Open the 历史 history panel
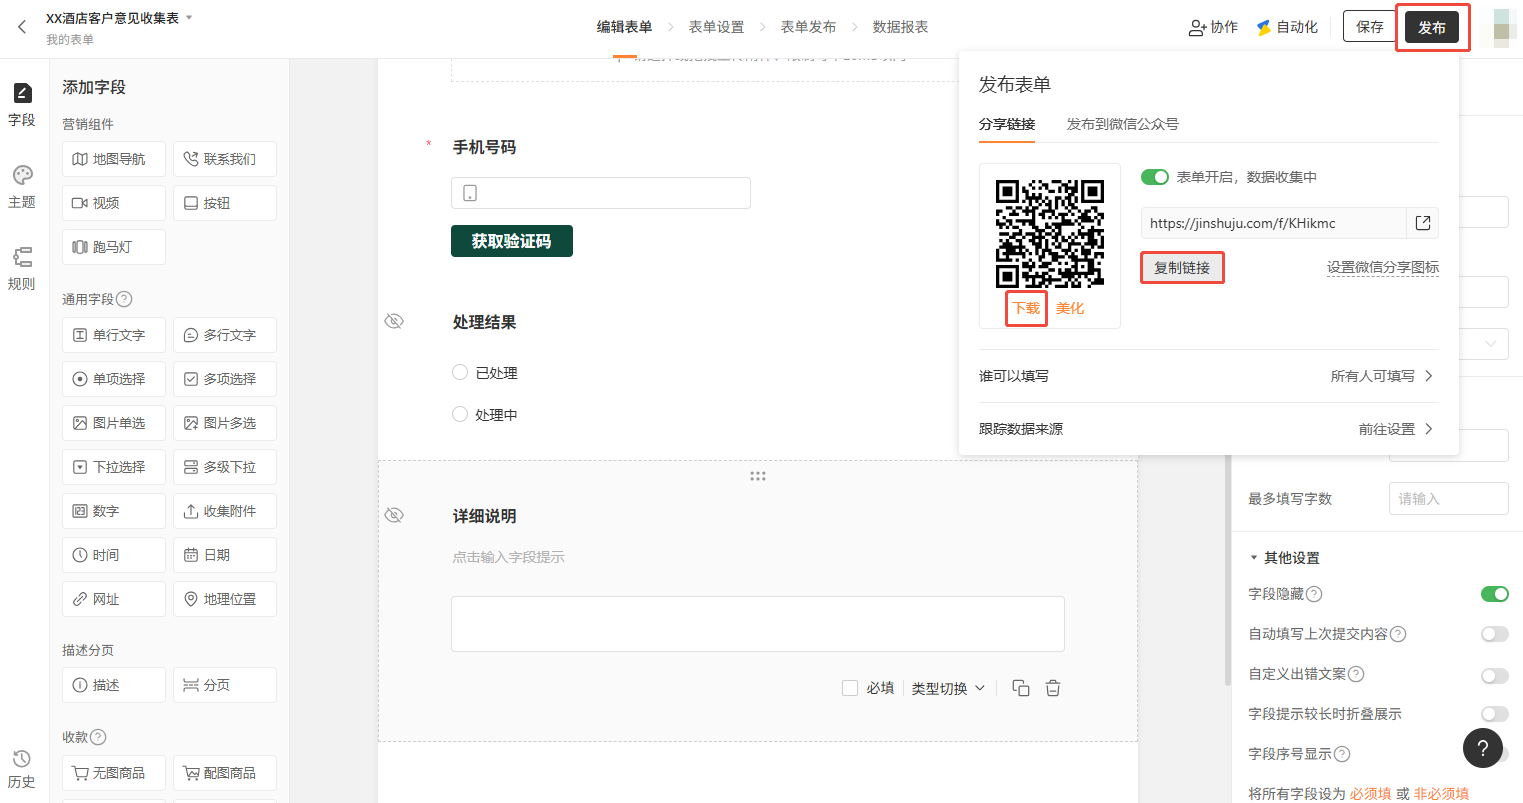The width and height of the screenshot is (1523, 803). pyautogui.click(x=22, y=768)
